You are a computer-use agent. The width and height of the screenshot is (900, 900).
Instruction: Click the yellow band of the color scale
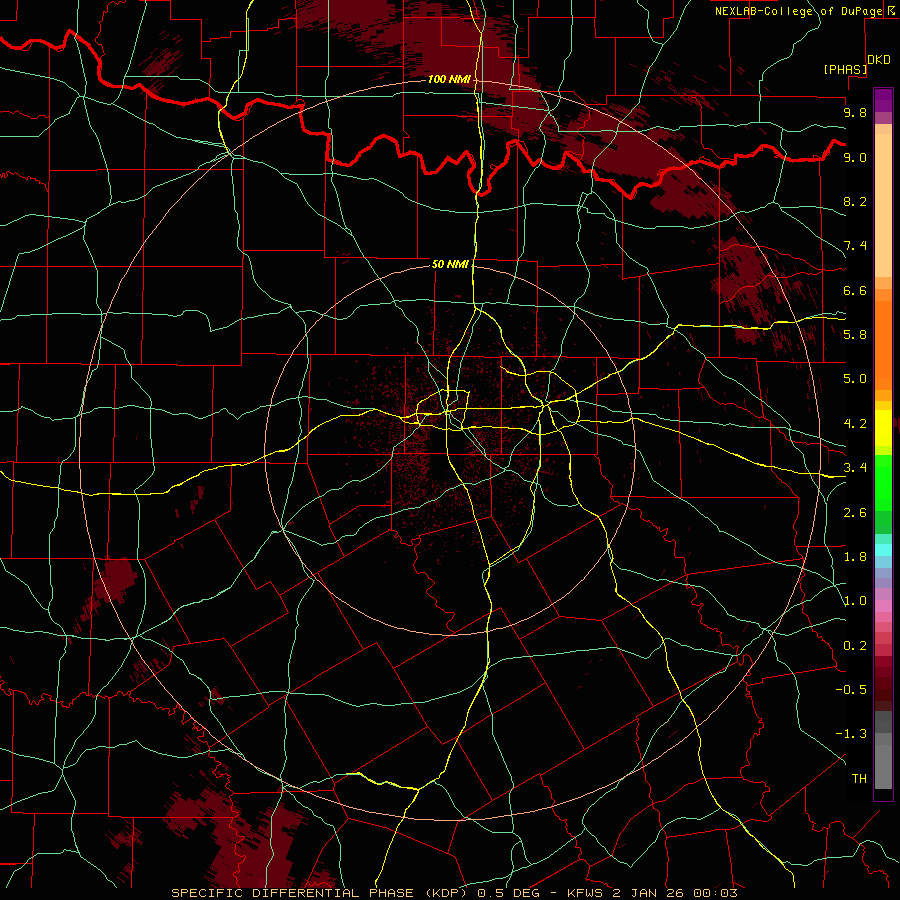(883, 428)
